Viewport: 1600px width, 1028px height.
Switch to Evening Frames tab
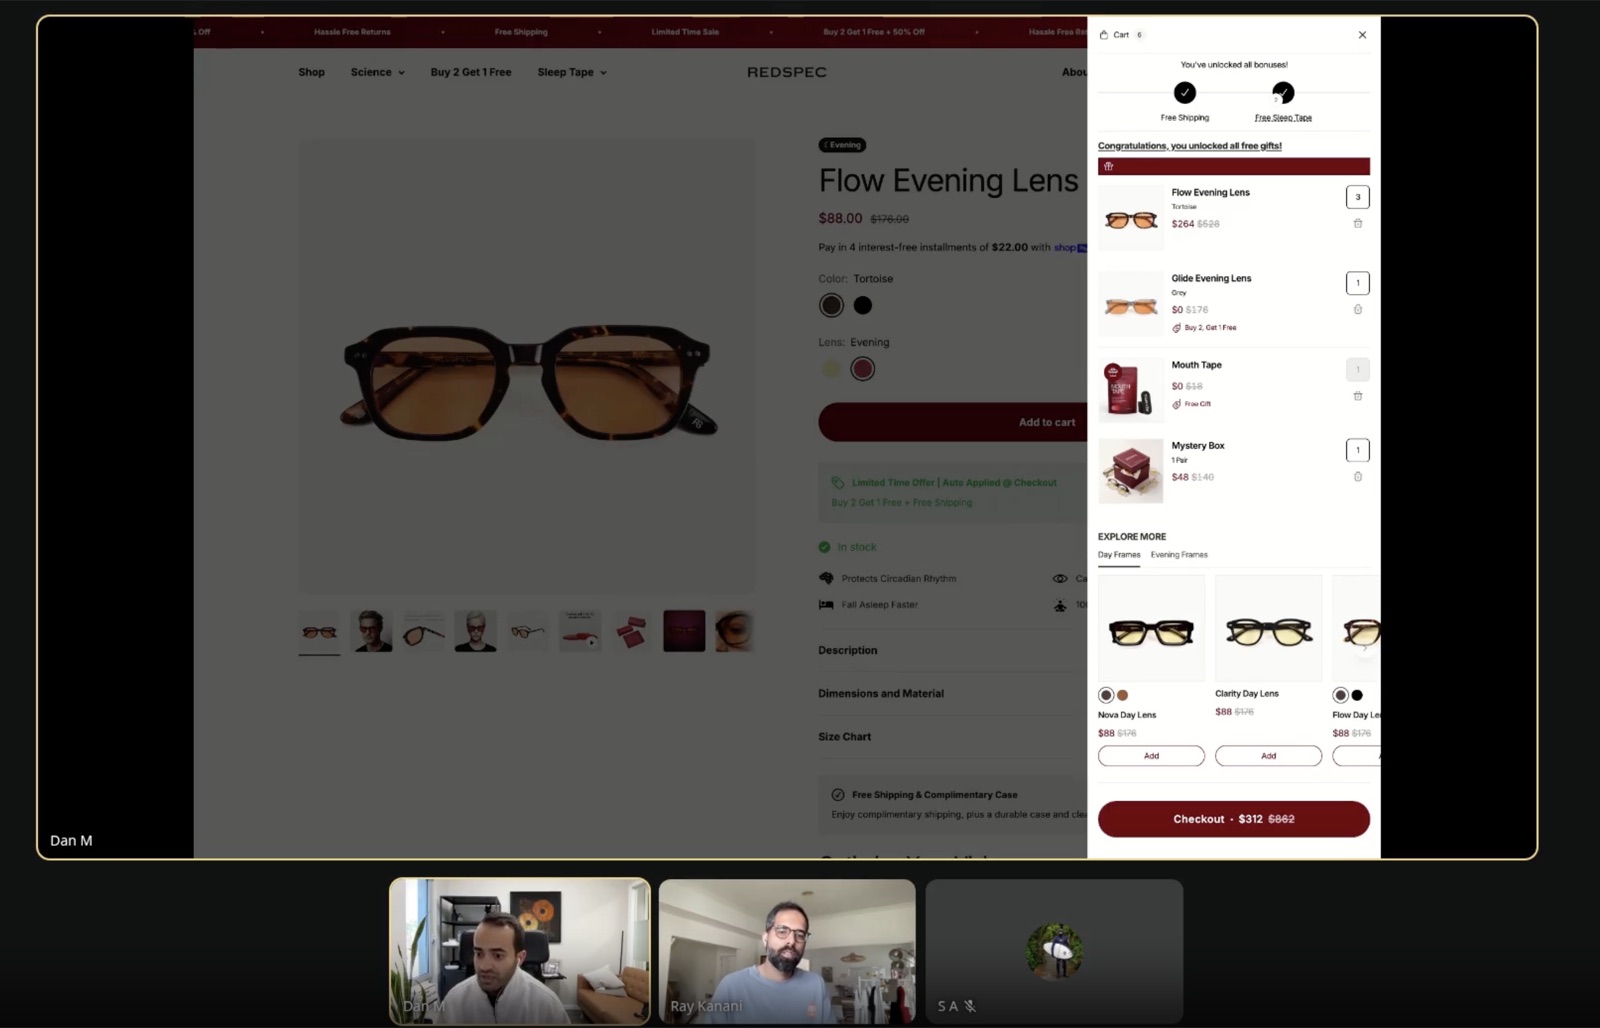pos(1179,555)
